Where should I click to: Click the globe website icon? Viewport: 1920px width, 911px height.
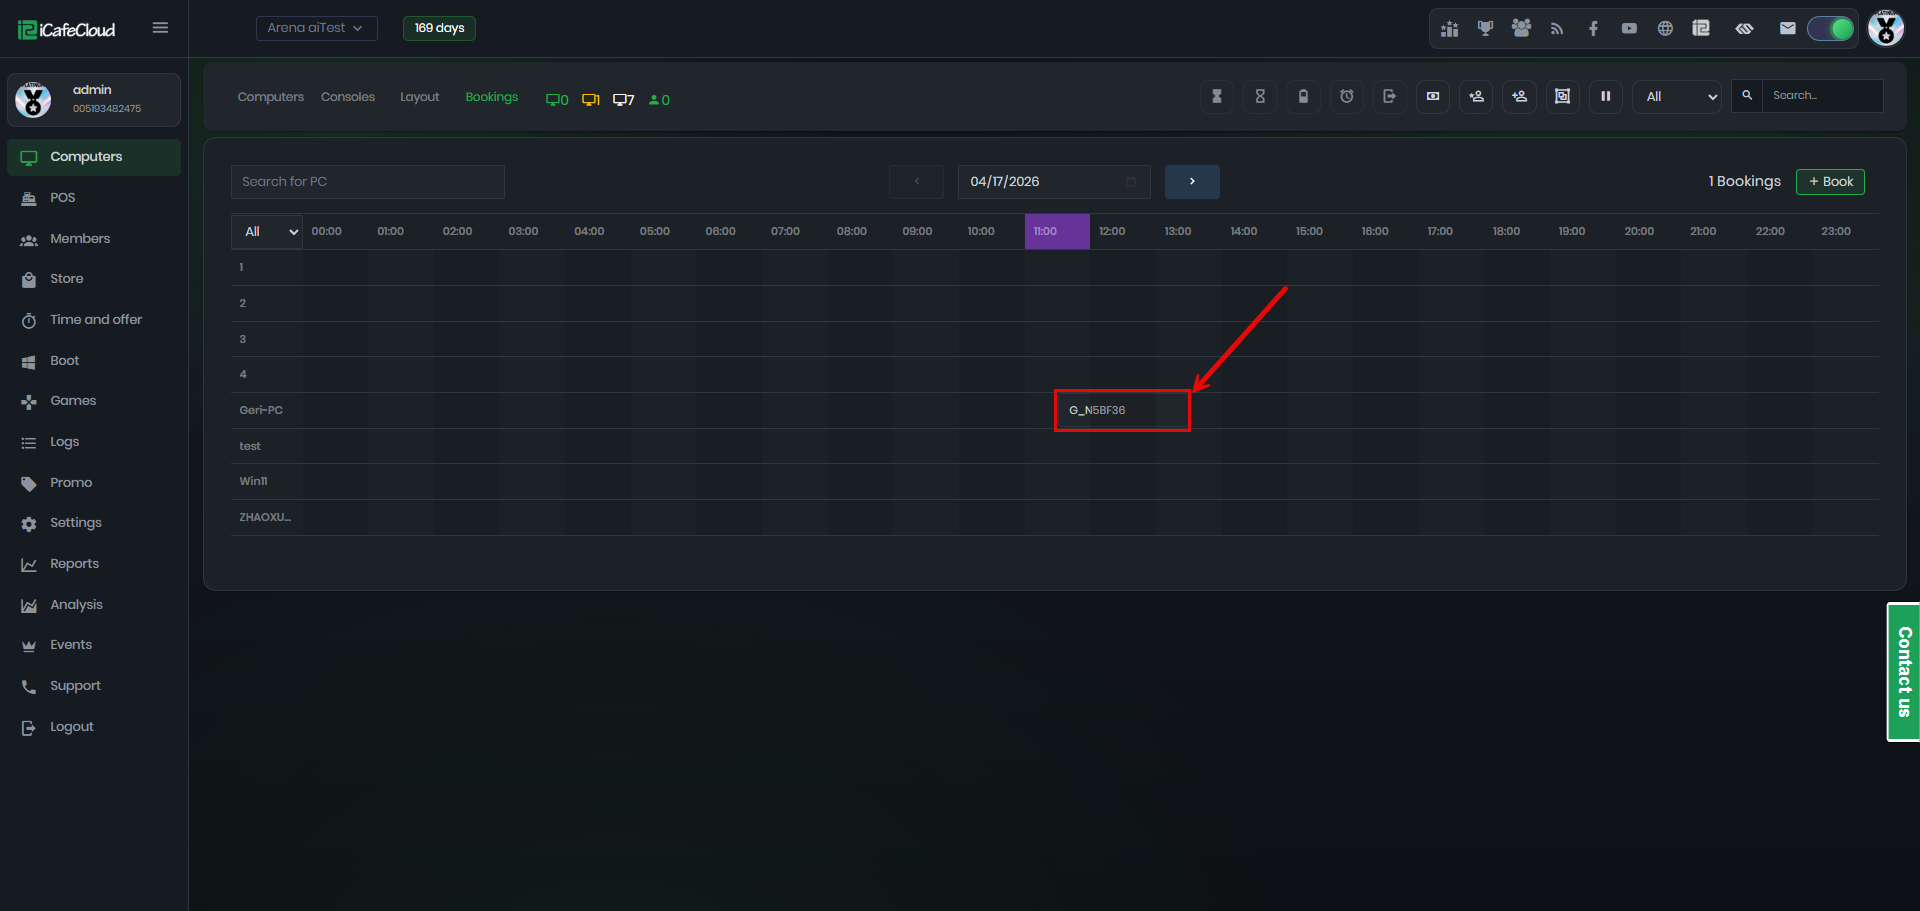click(1665, 28)
